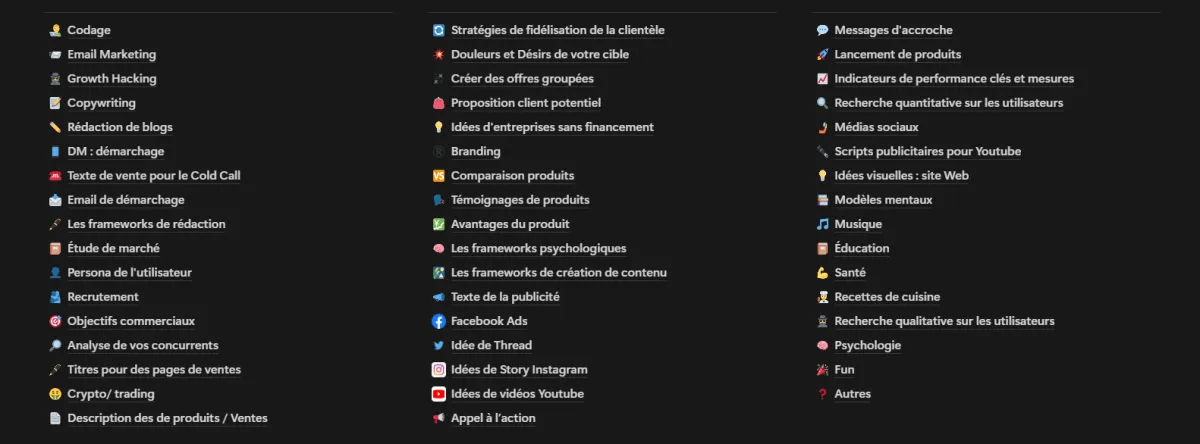Click the Instagram icon beside Idées de Story
1200x444 pixels.
(438, 370)
